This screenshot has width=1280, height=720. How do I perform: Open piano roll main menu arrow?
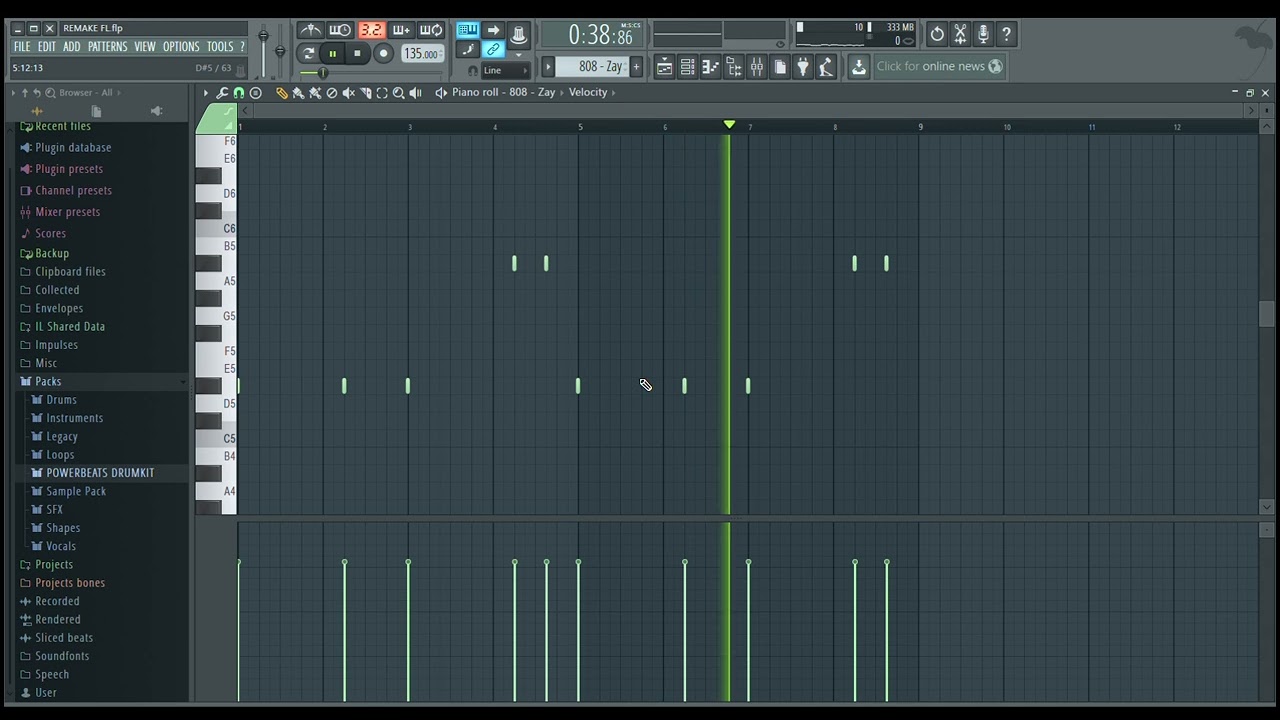(206, 93)
